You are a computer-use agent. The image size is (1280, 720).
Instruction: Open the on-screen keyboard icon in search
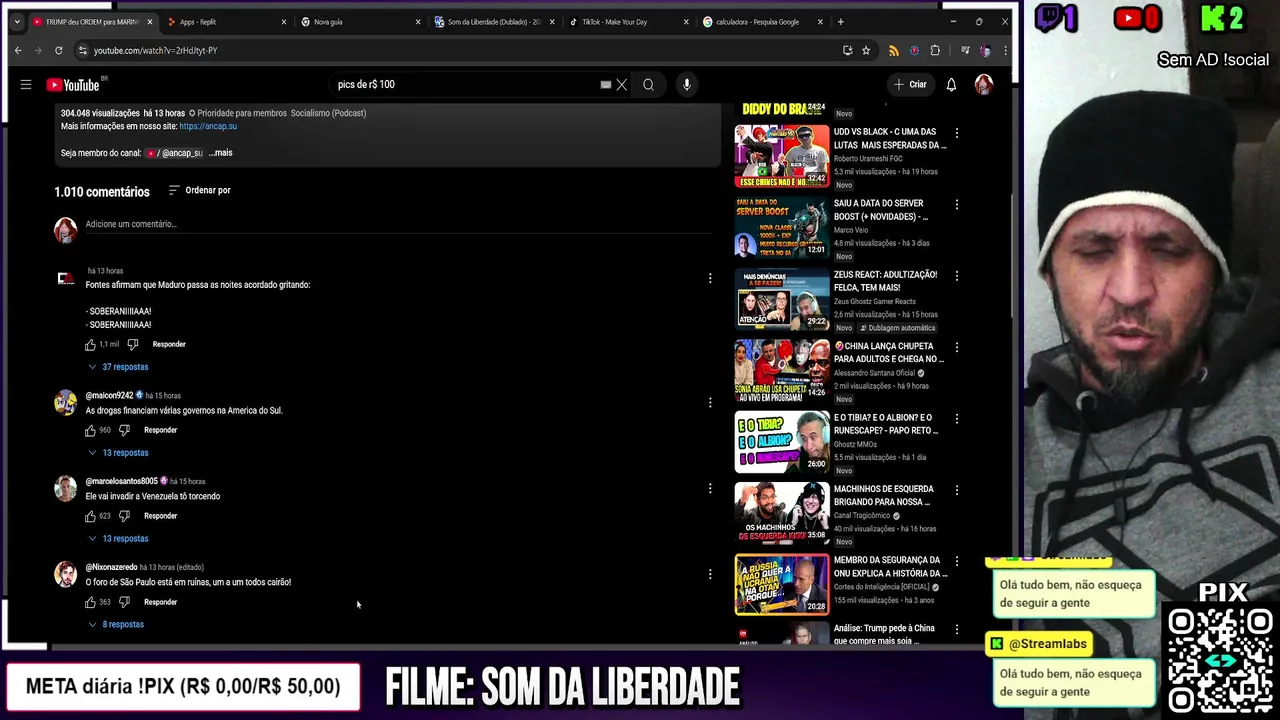point(605,85)
